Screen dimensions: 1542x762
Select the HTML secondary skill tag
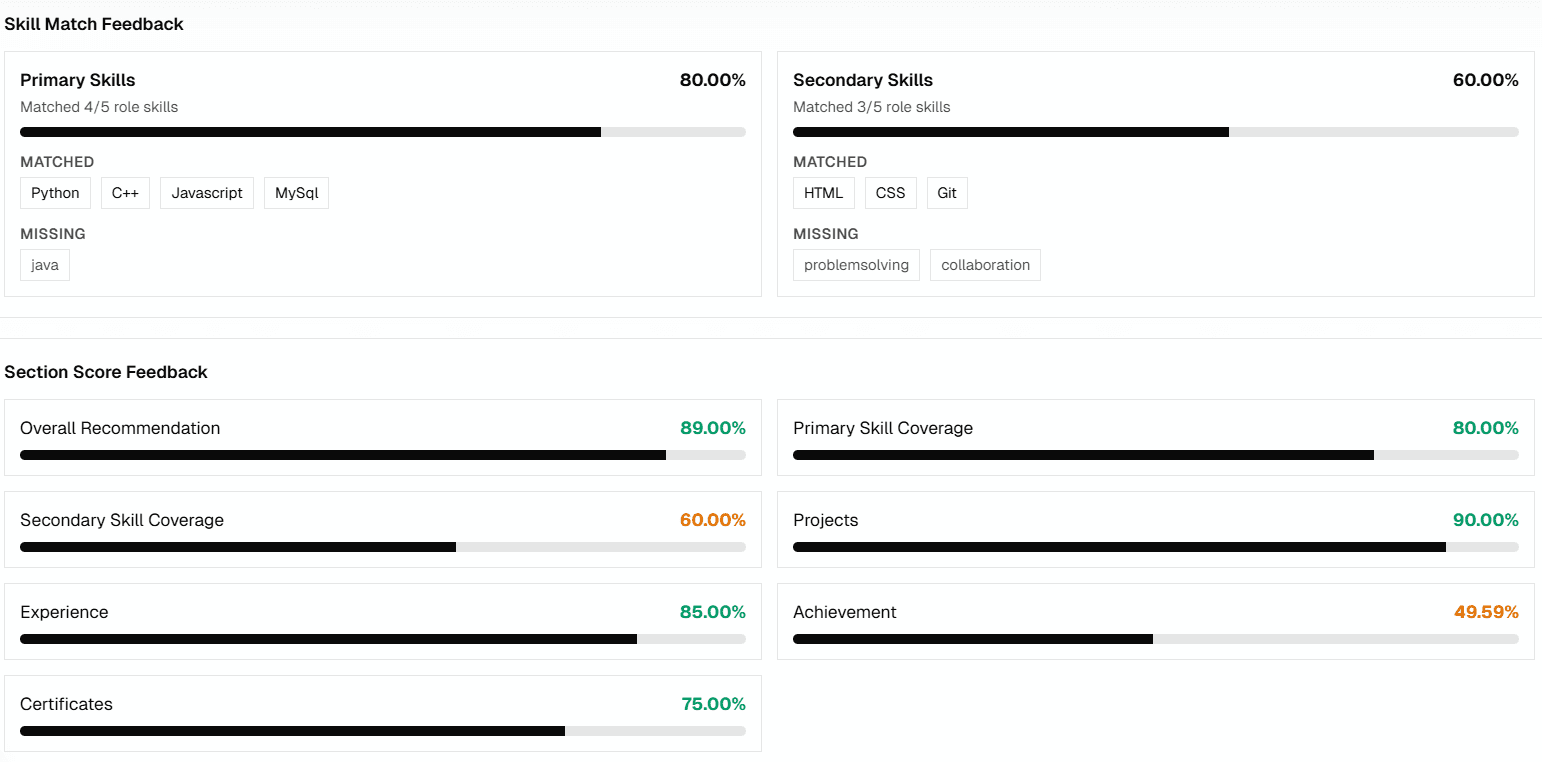824,193
